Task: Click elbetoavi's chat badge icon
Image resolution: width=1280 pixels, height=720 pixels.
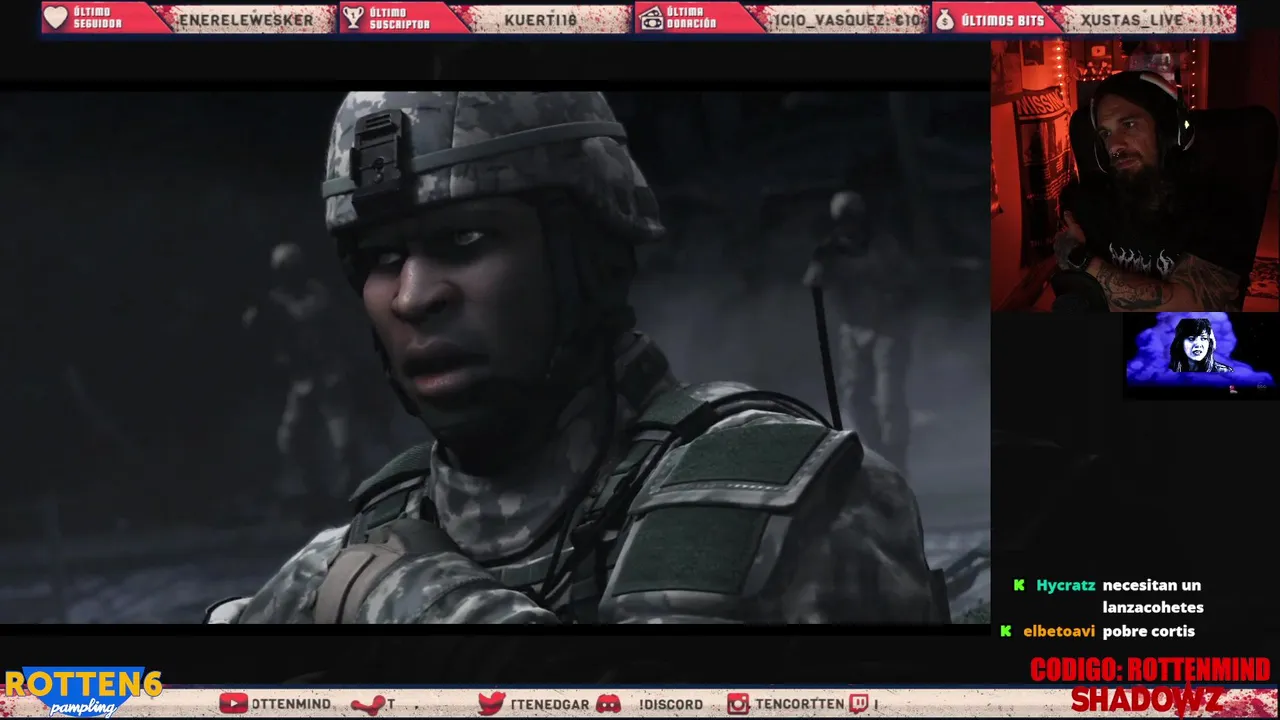Action: pos(1006,631)
